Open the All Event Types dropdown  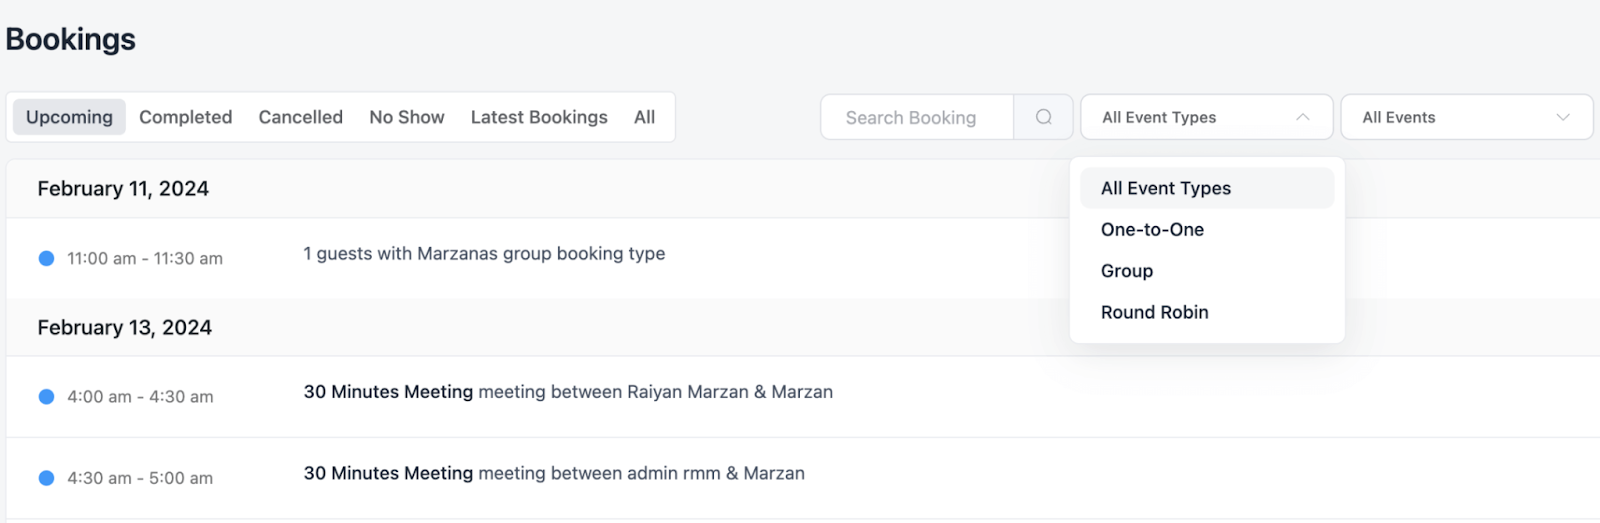1206,117
